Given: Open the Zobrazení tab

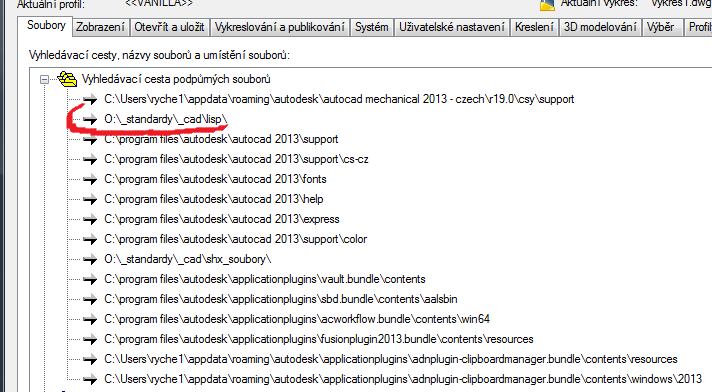Looking at the screenshot, I should pyautogui.click(x=100, y=27).
